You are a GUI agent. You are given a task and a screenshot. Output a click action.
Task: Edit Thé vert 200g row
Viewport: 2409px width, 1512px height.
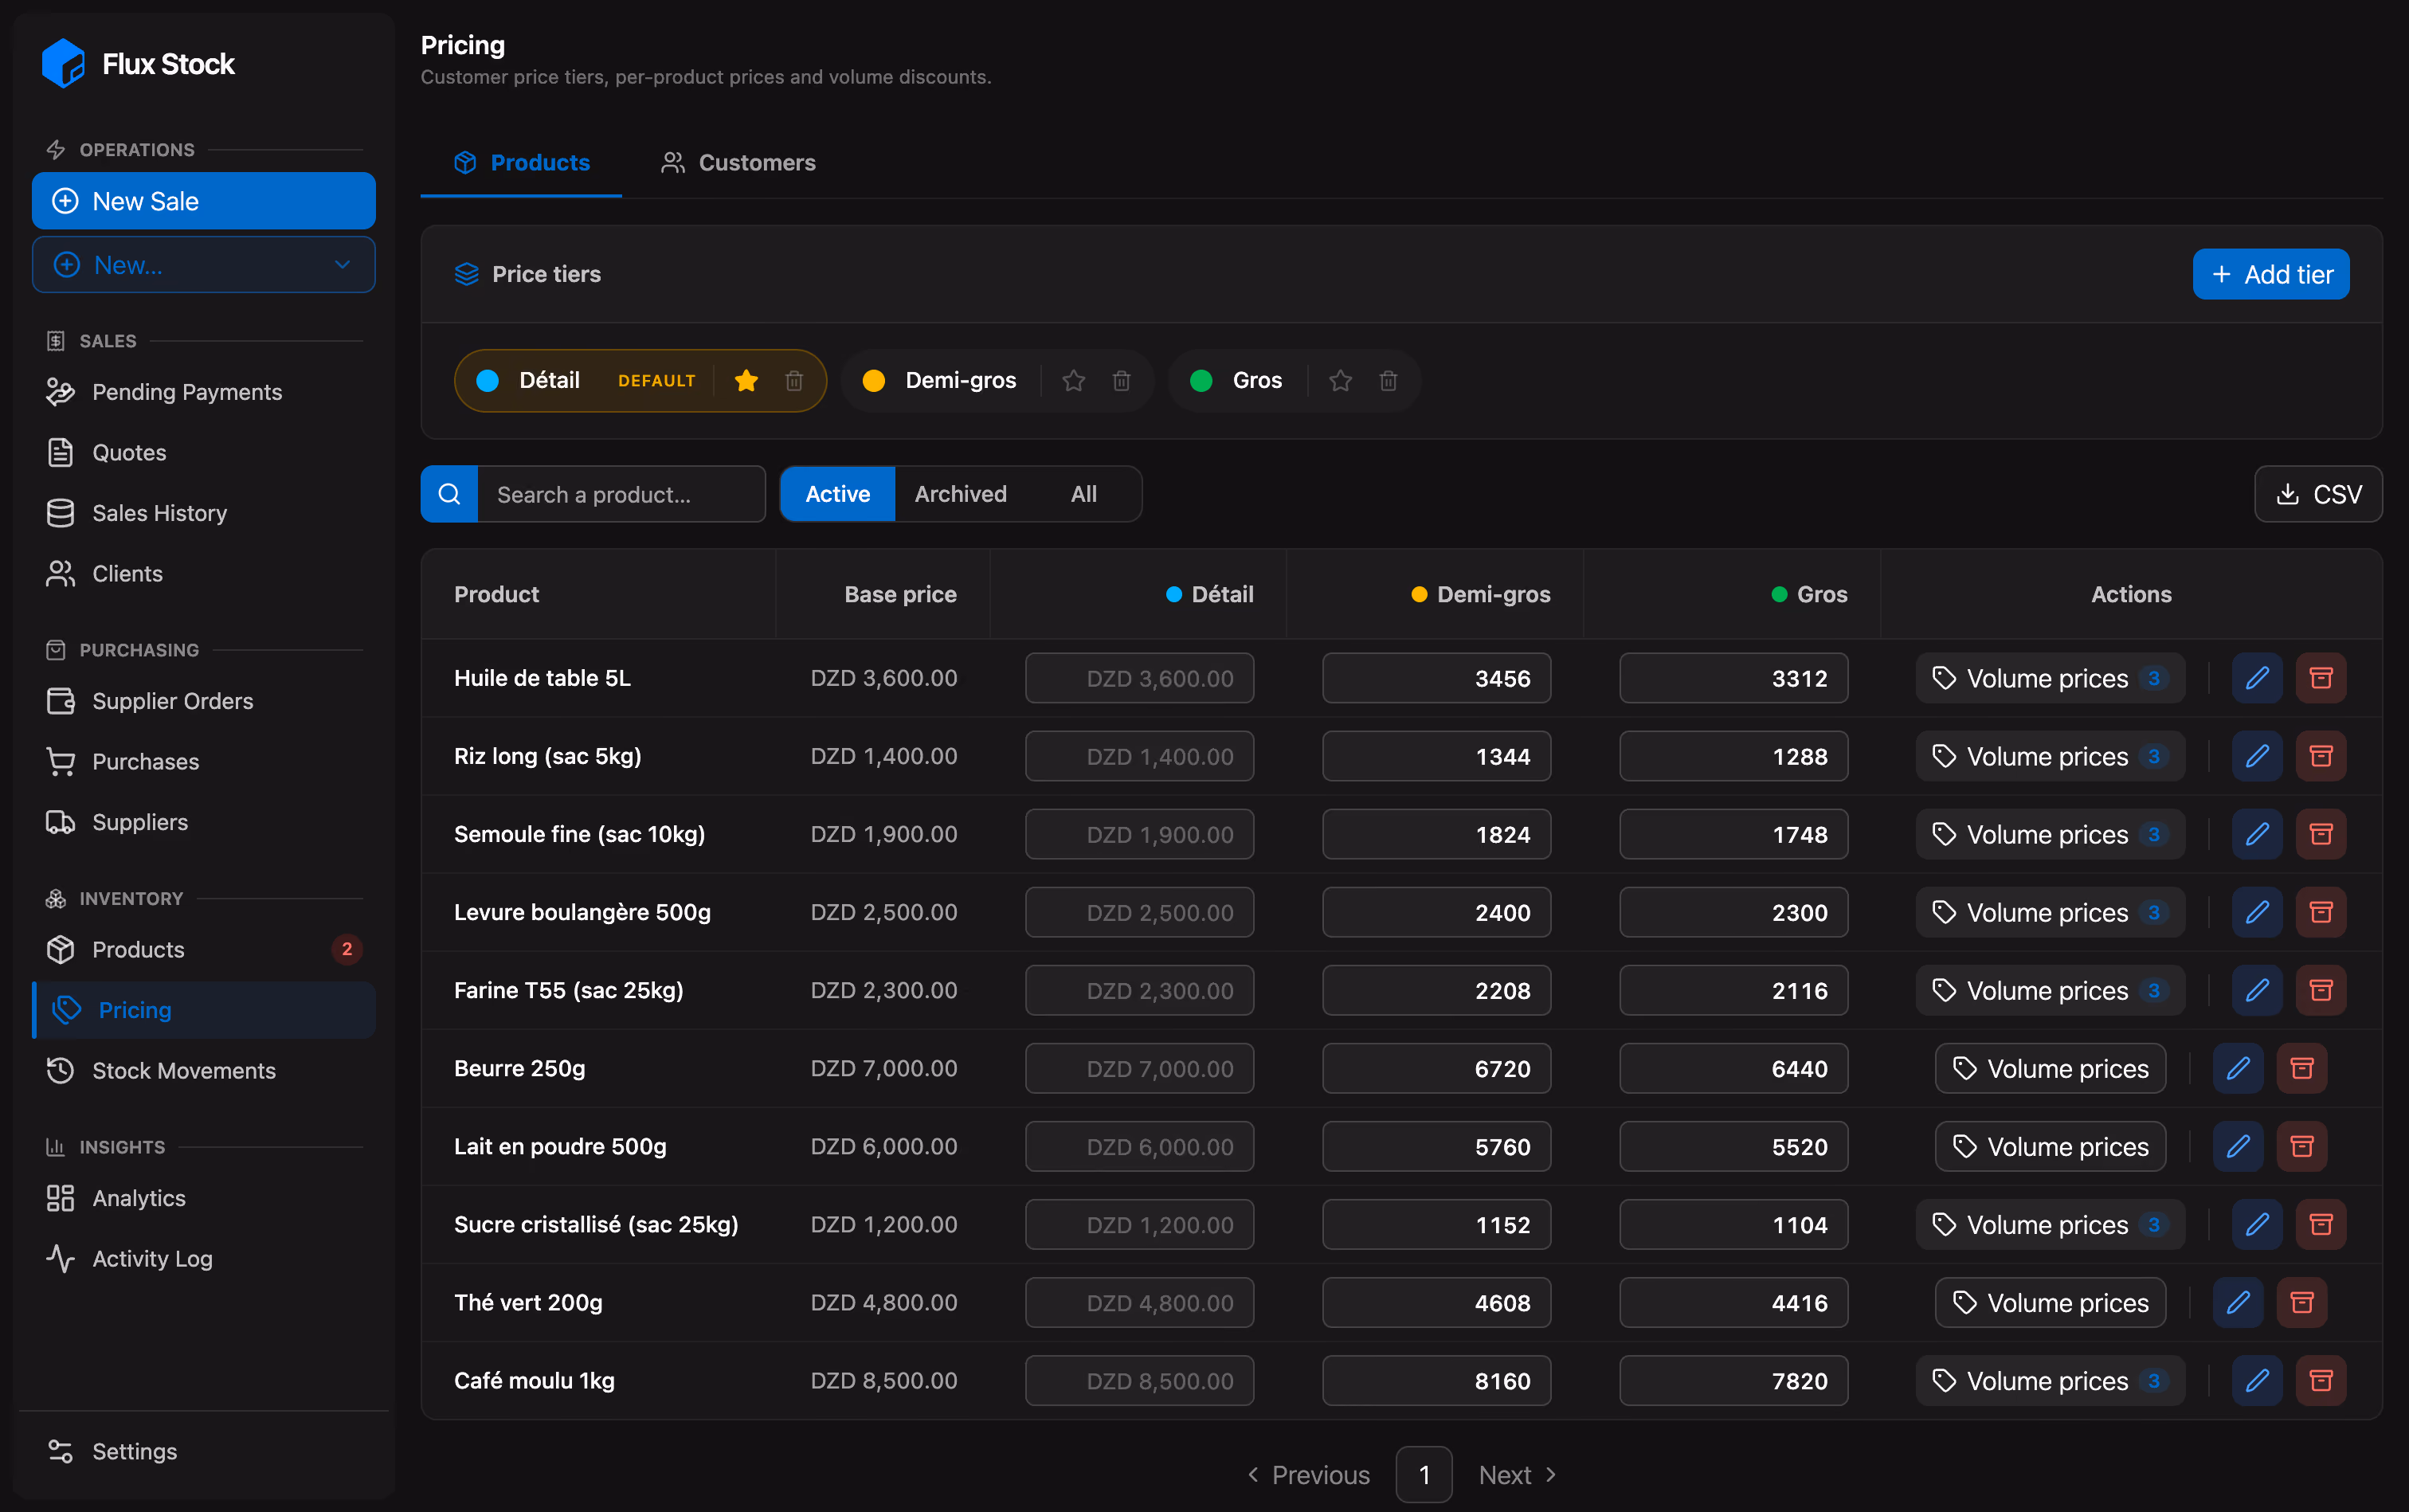pyautogui.click(x=2237, y=1302)
